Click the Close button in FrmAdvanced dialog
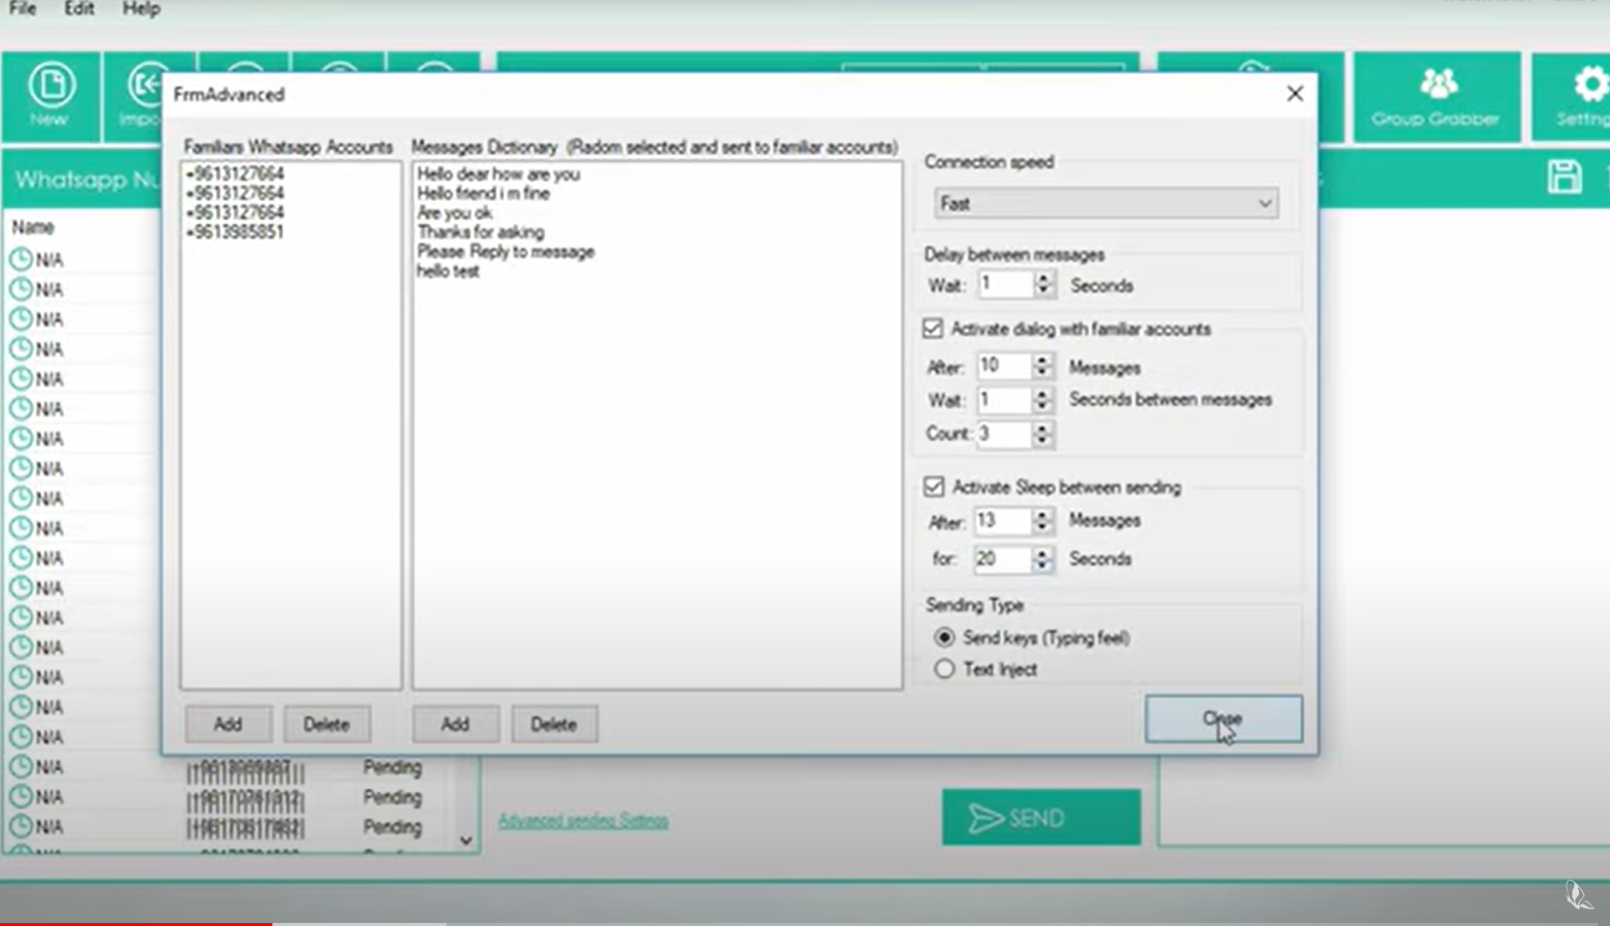This screenshot has width=1610, height=926. pyautogui.click(x=1223, y=718)
